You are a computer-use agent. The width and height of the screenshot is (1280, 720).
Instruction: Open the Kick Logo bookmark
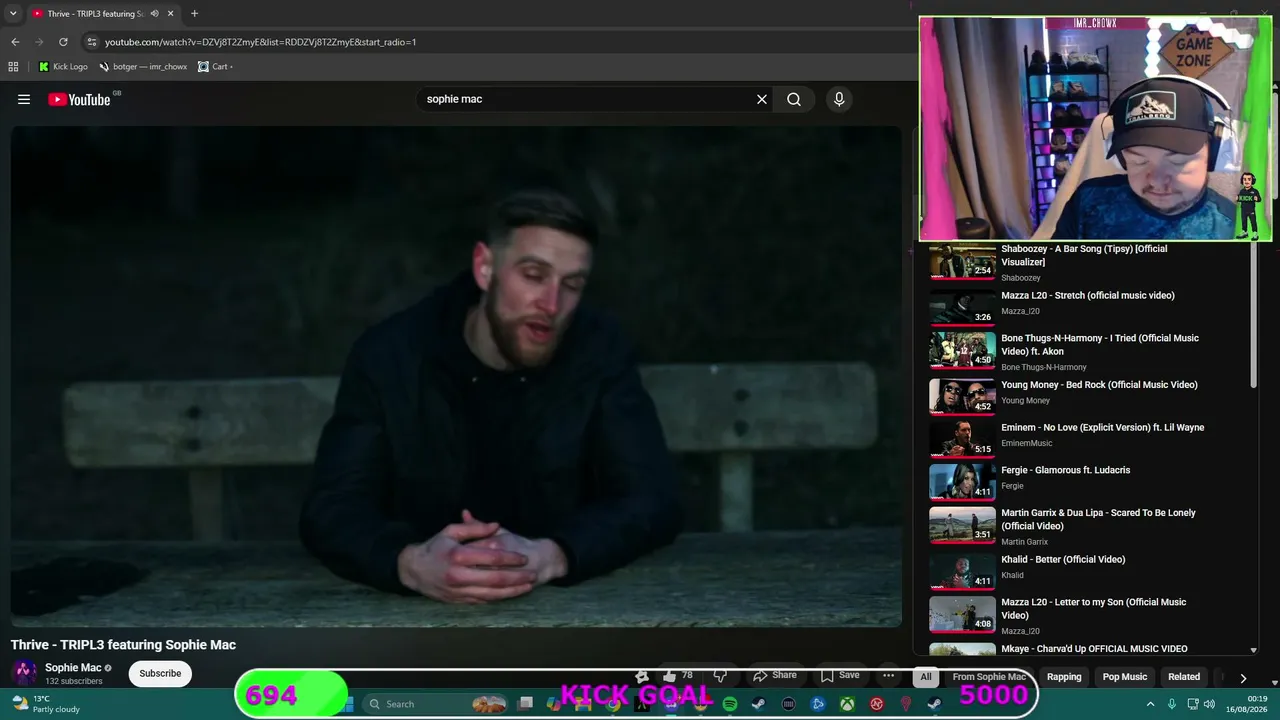click(63, 67)
